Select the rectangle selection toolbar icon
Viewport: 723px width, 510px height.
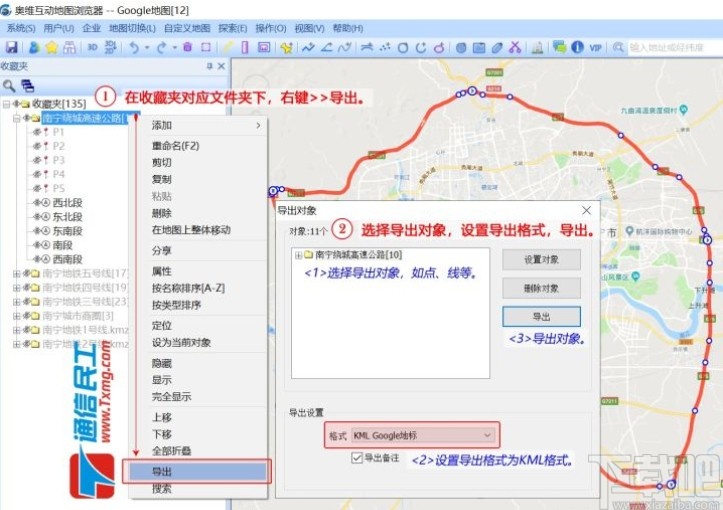pyautogui.click(x=206, y=47)
